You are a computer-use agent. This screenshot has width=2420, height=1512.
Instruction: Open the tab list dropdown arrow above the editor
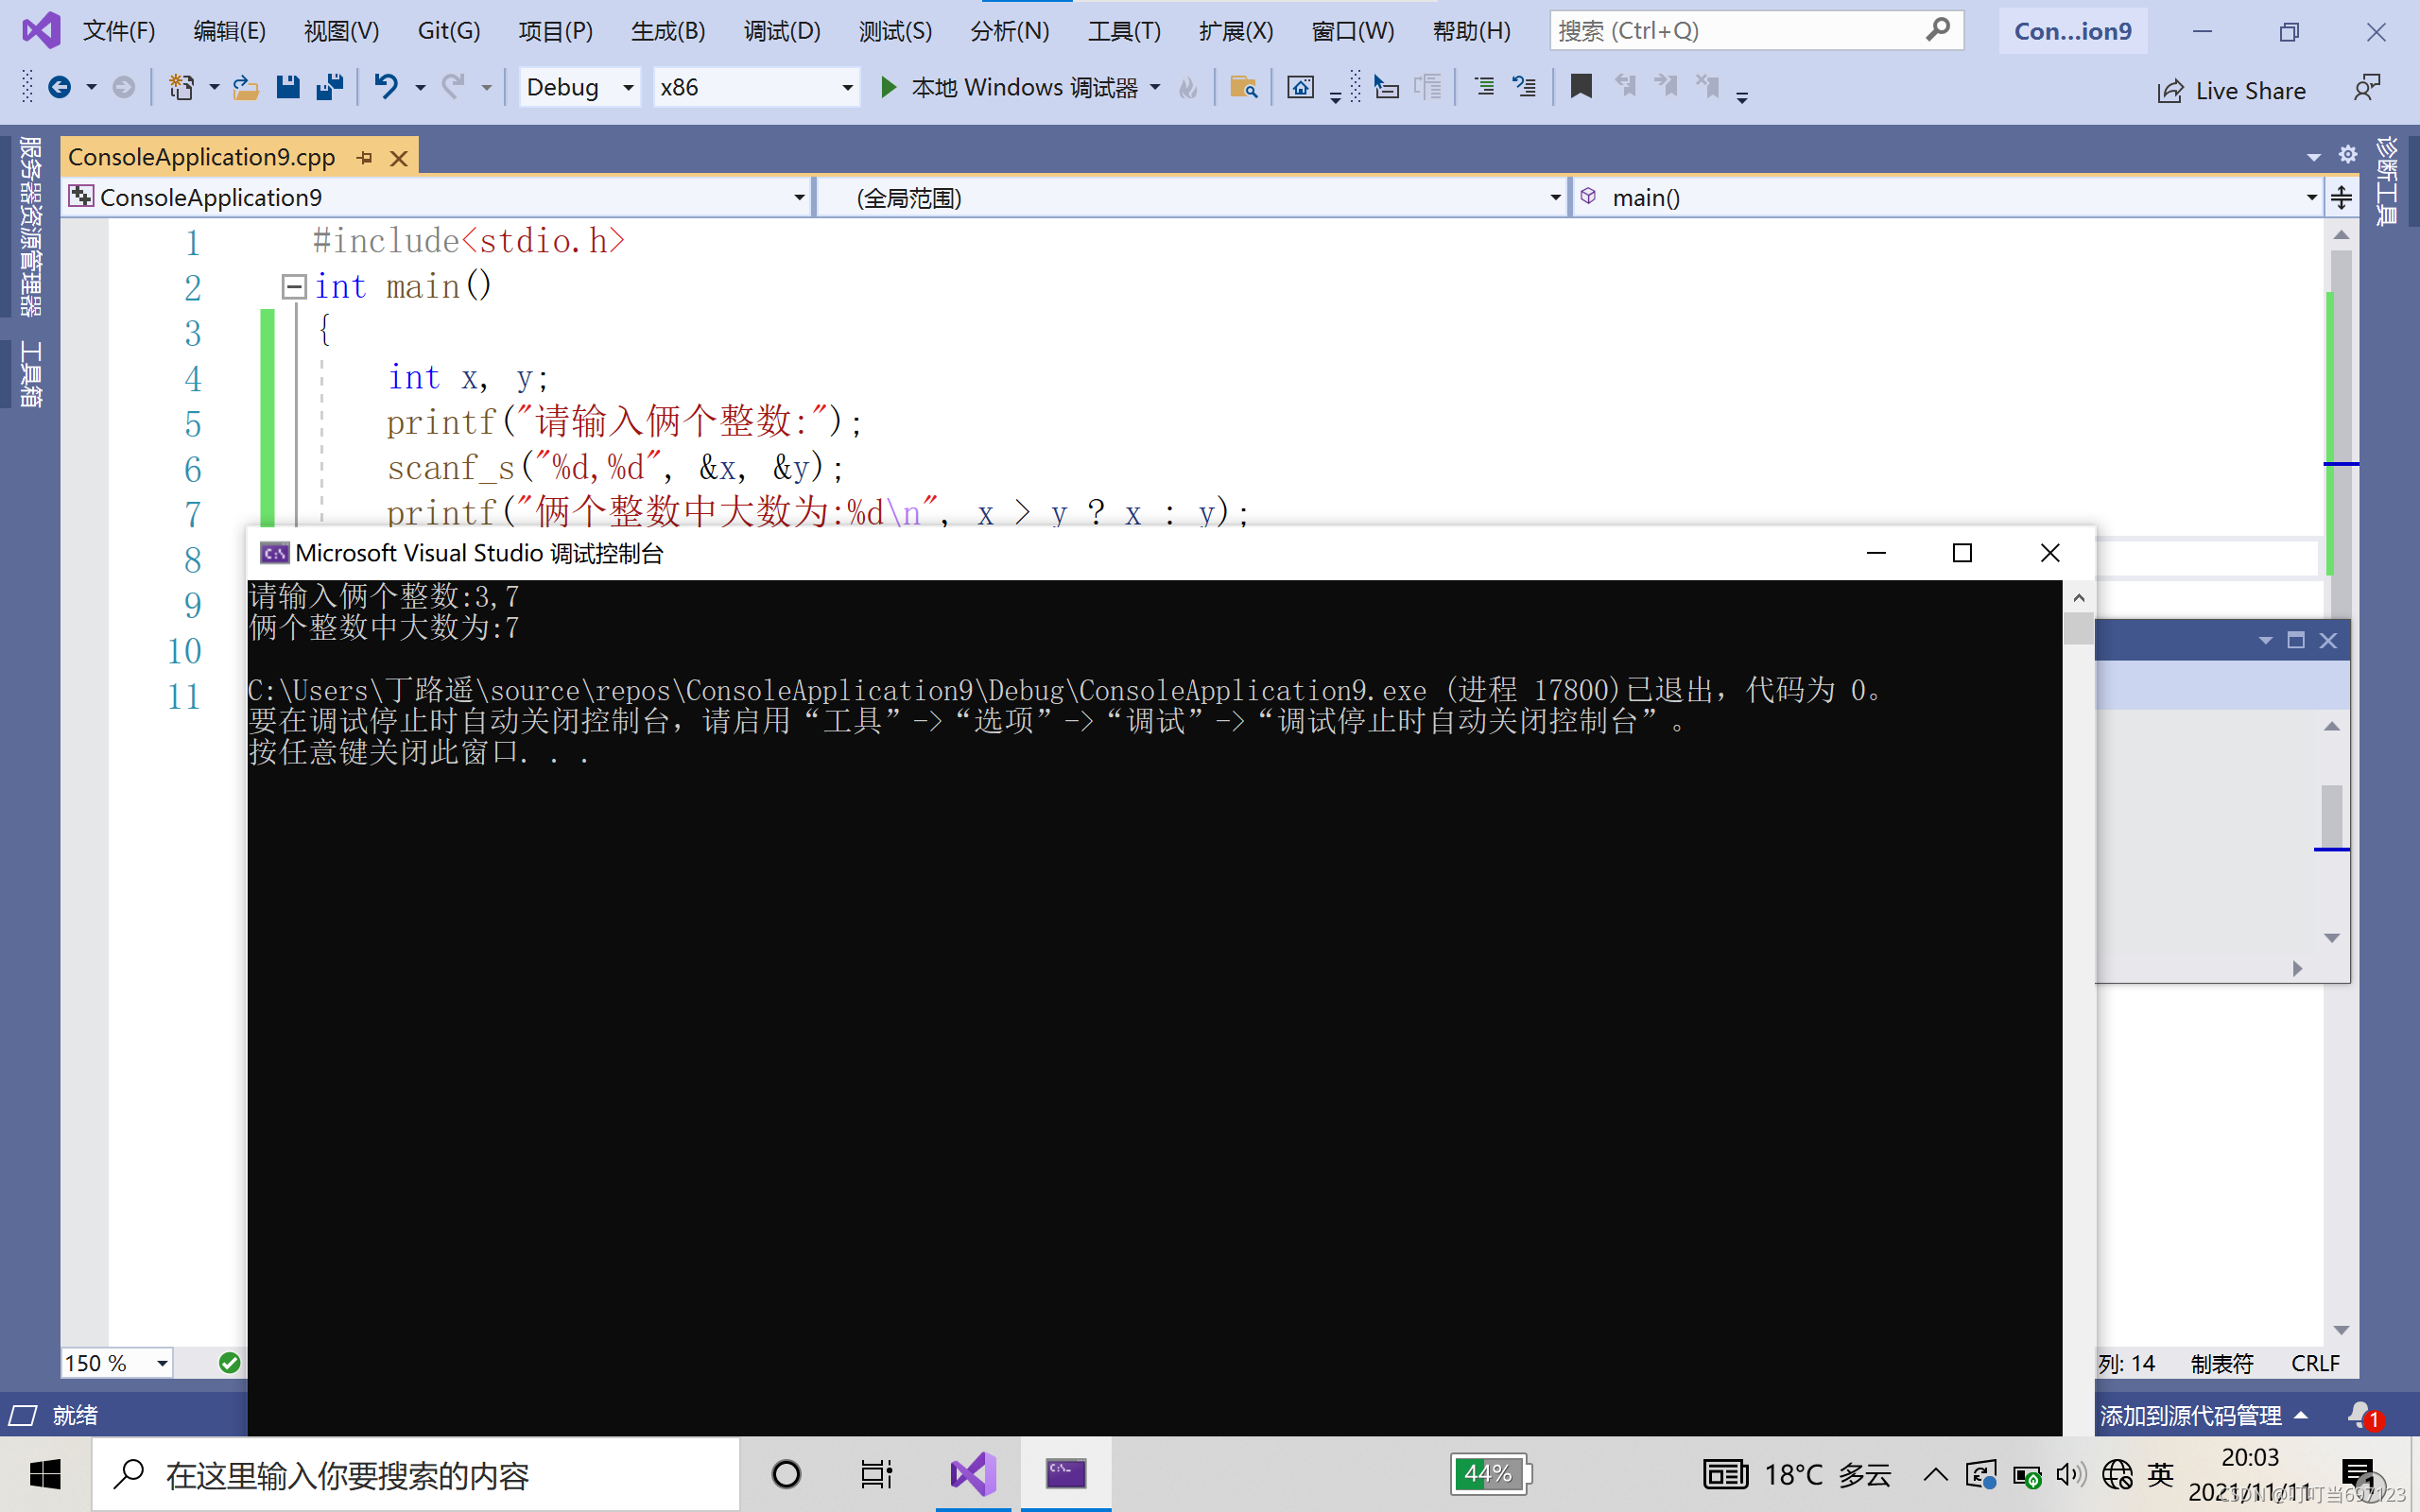click(x=2313, y=157)
